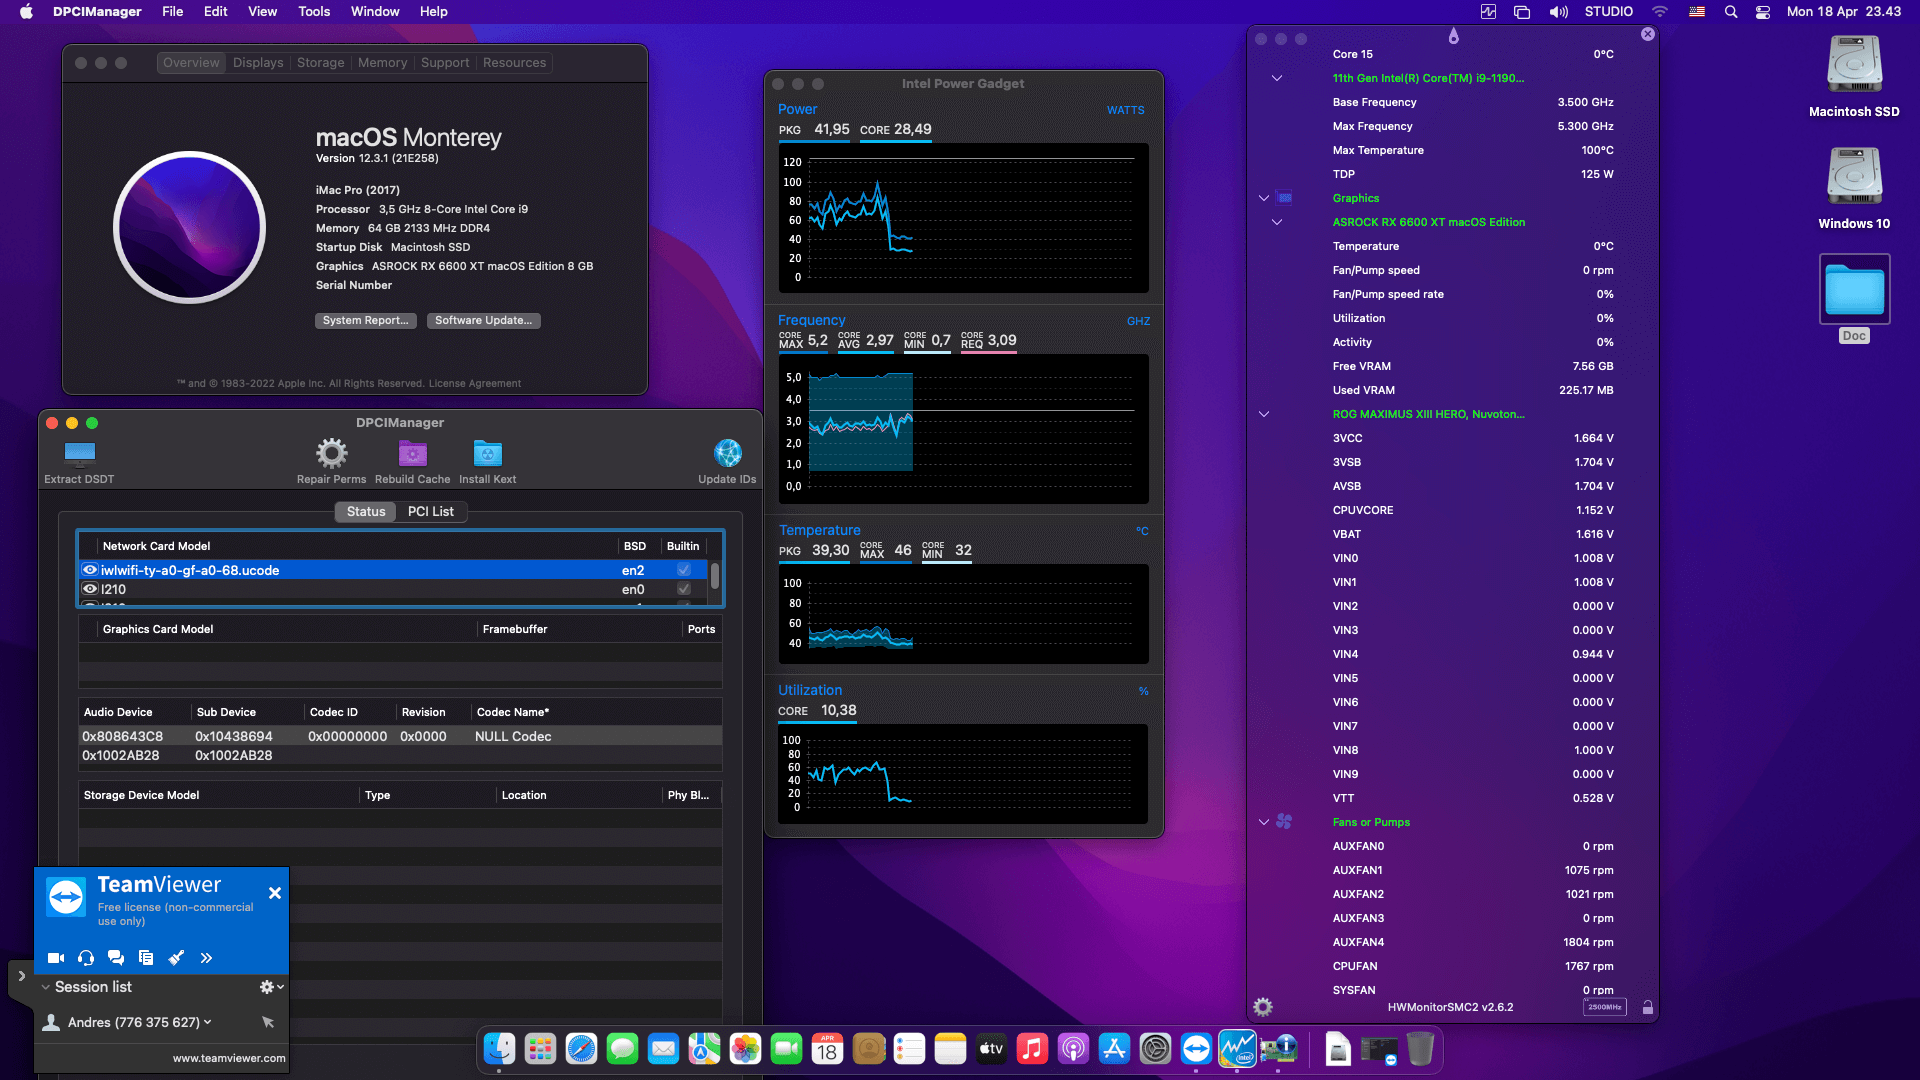This screenshot has height=1080, width=1920.
Task: Open www.teamviewer.com link
Action: pyautogui.click(x=229, y=1058)
